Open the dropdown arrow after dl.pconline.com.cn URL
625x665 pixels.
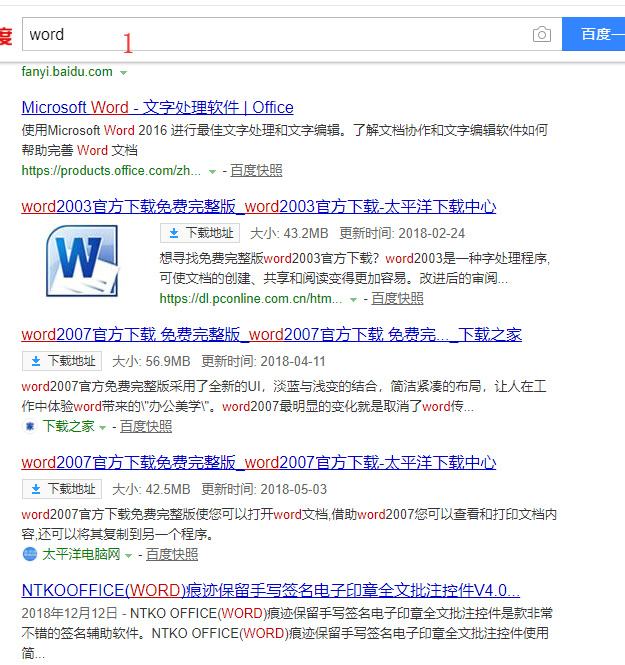352,299
